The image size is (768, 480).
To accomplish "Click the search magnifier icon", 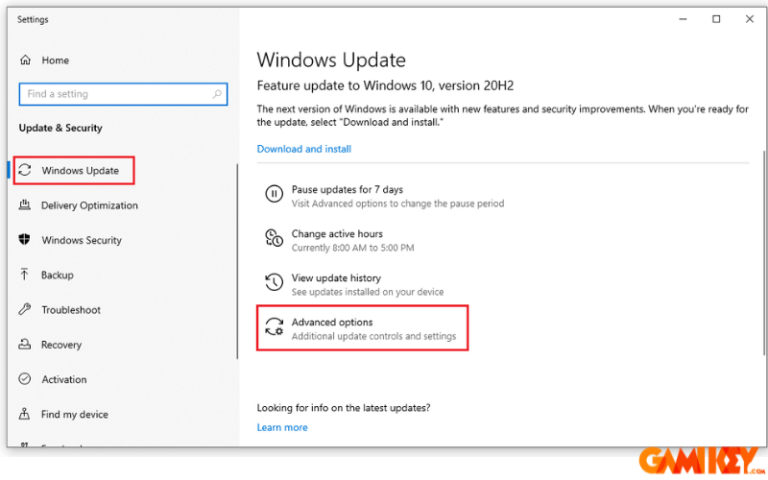I will point(217,94).
